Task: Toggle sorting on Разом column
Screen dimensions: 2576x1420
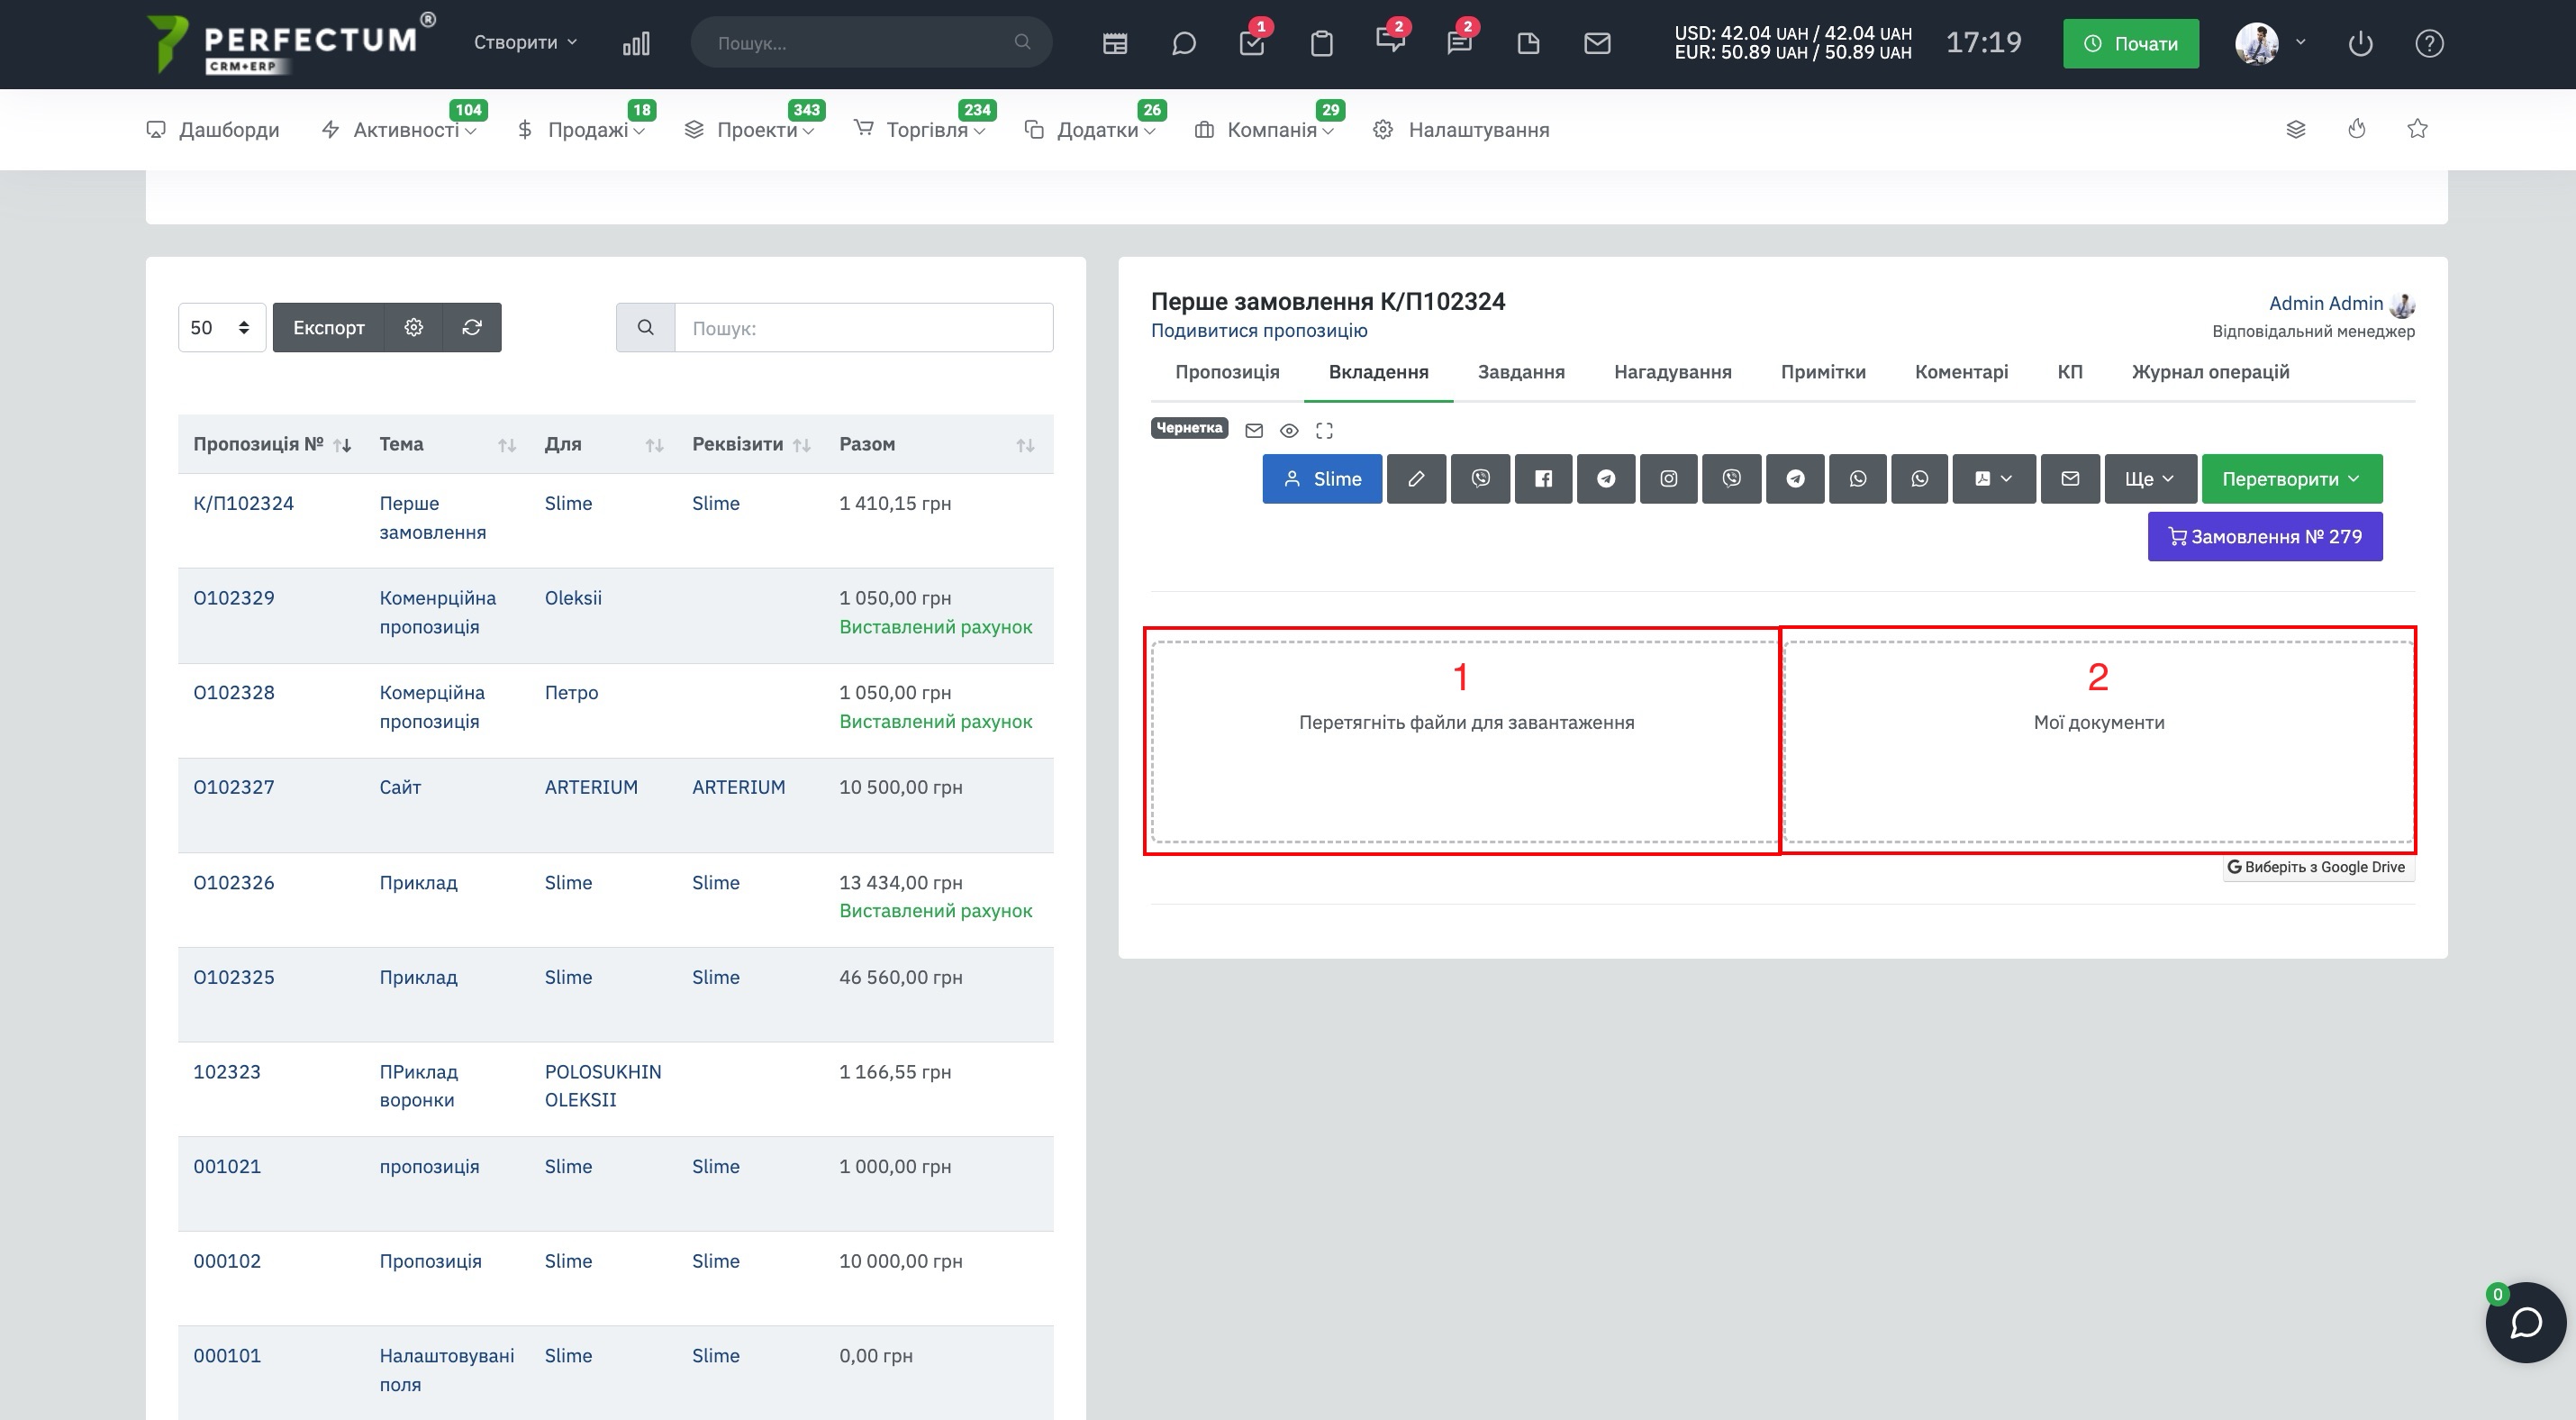Action: 1025,445
